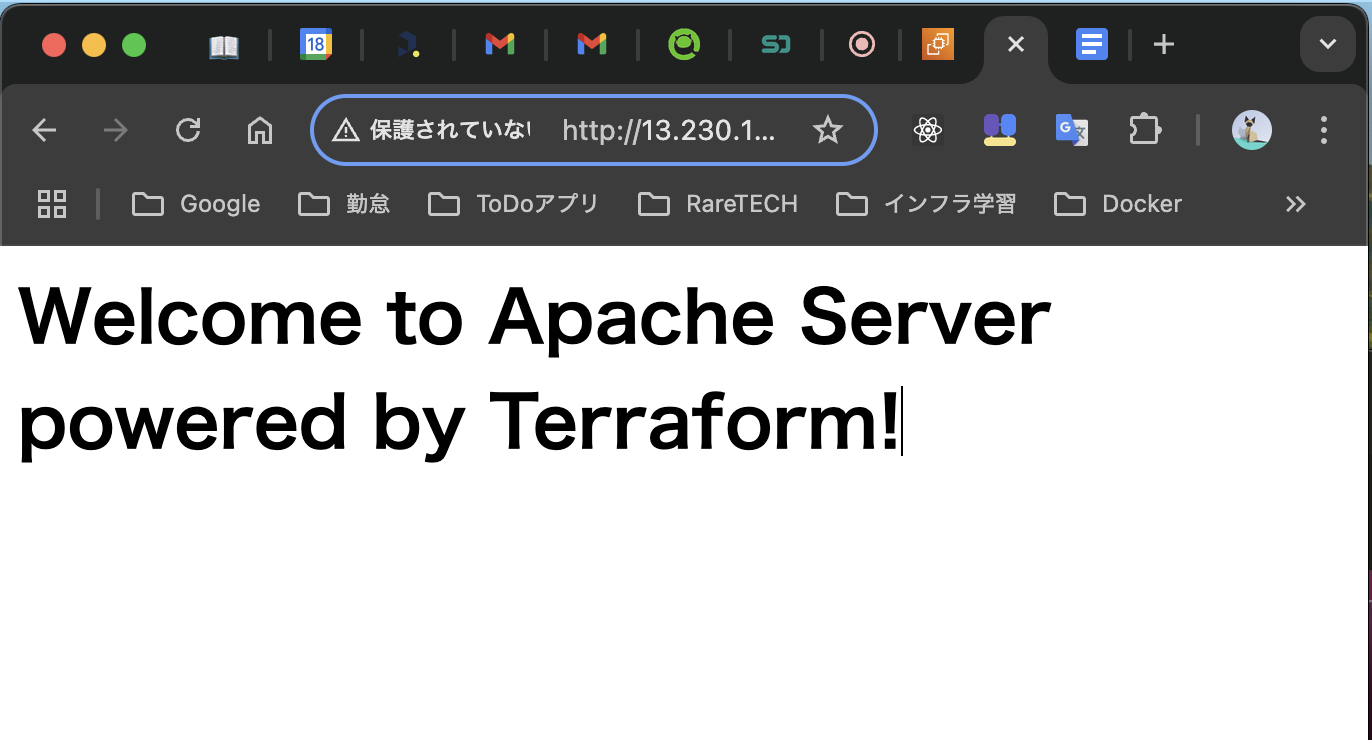Viewport: 1372px width, 740px height.
Task: Open the ToDoアプリ bookmarks folder
Action: (513, 204)
